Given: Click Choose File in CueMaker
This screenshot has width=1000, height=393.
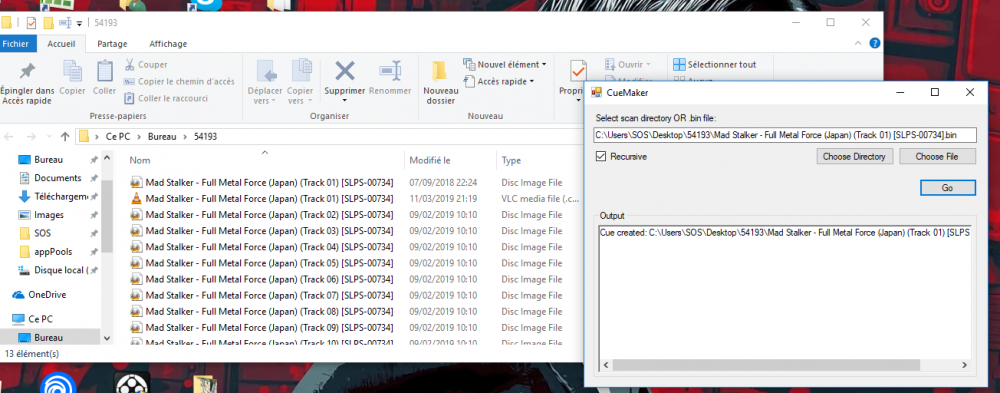Looking at the screenshot, I should point(937,156).
